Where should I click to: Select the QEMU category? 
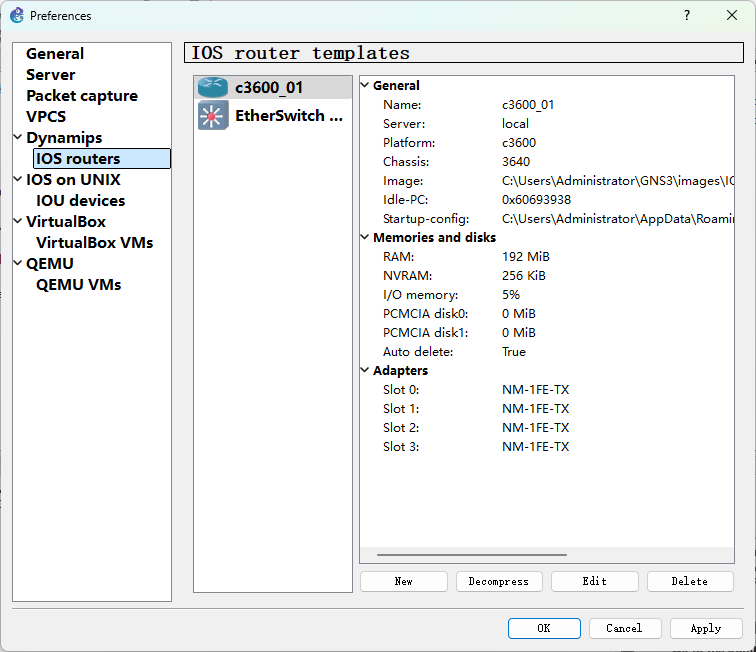pos(50,263)
